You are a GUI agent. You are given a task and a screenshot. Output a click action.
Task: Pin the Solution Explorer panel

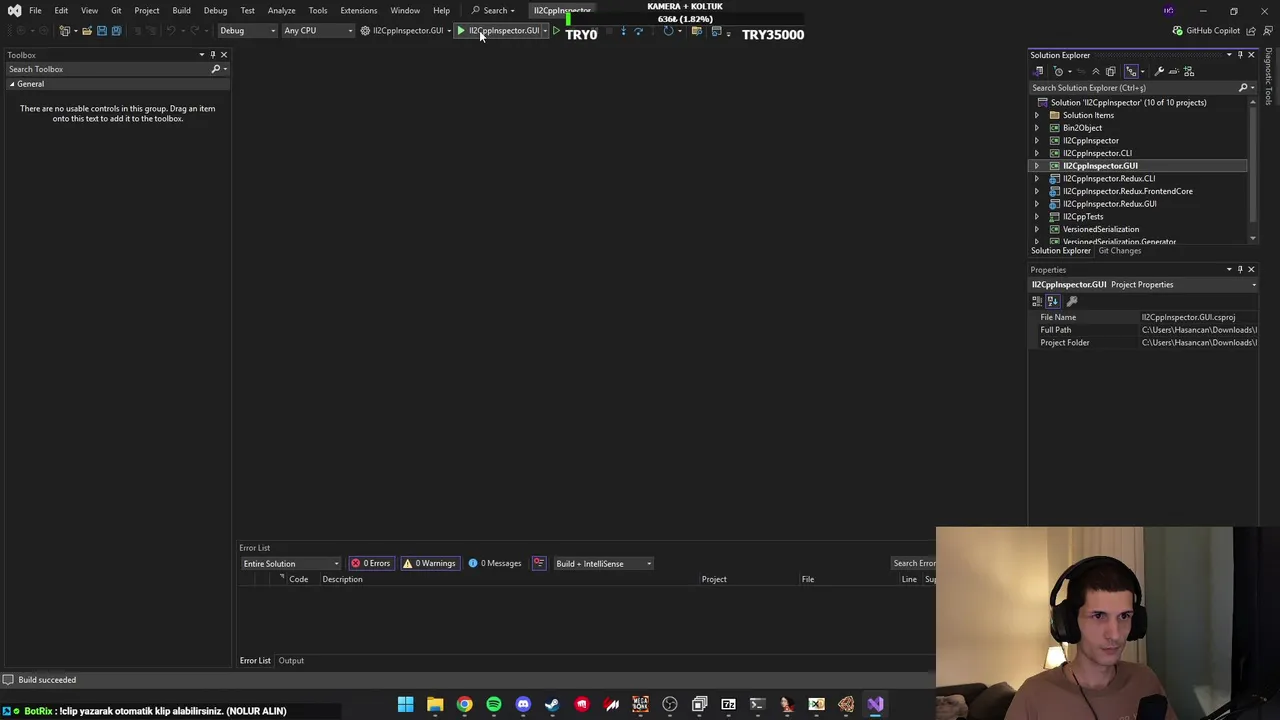tap(1240, 55)
